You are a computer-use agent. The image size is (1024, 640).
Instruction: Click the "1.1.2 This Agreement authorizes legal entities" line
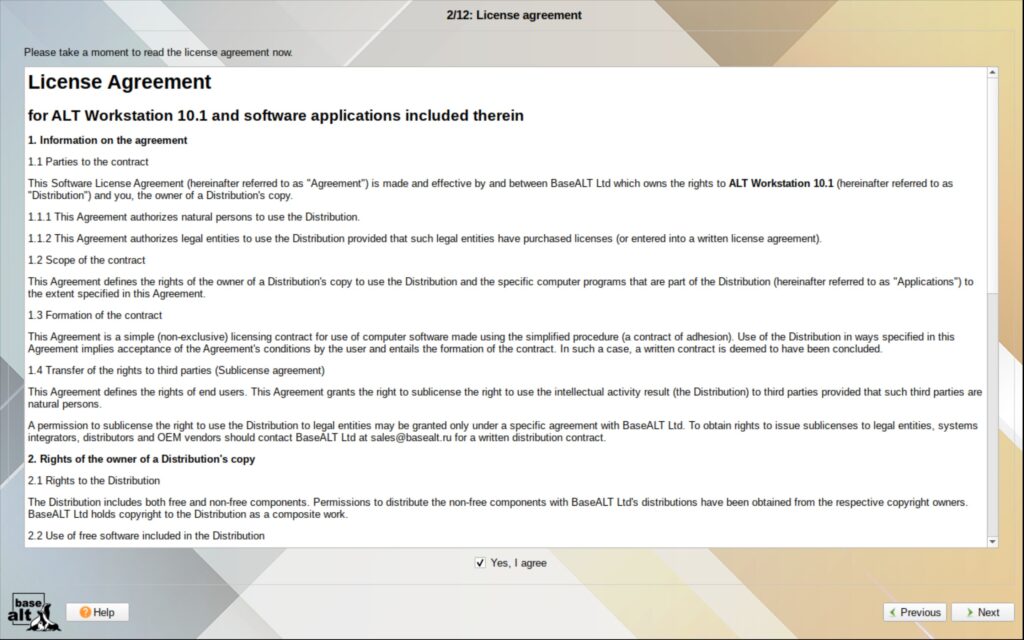point(424,238)
